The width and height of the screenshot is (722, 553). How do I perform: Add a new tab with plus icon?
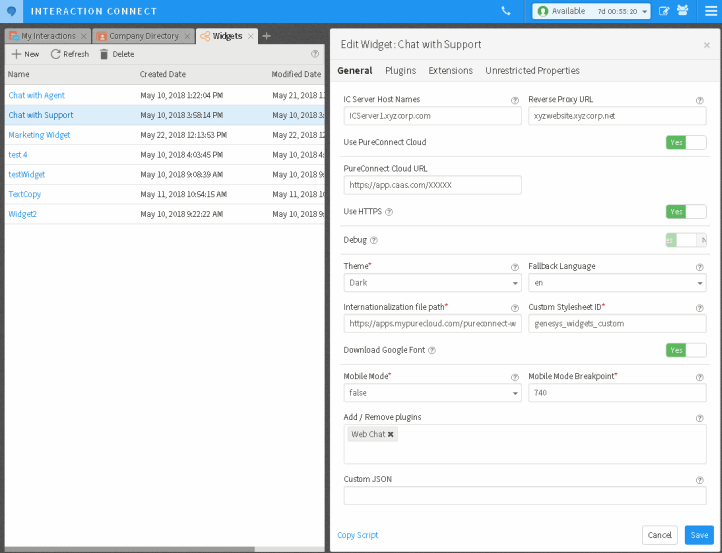[x=266, y=36]
